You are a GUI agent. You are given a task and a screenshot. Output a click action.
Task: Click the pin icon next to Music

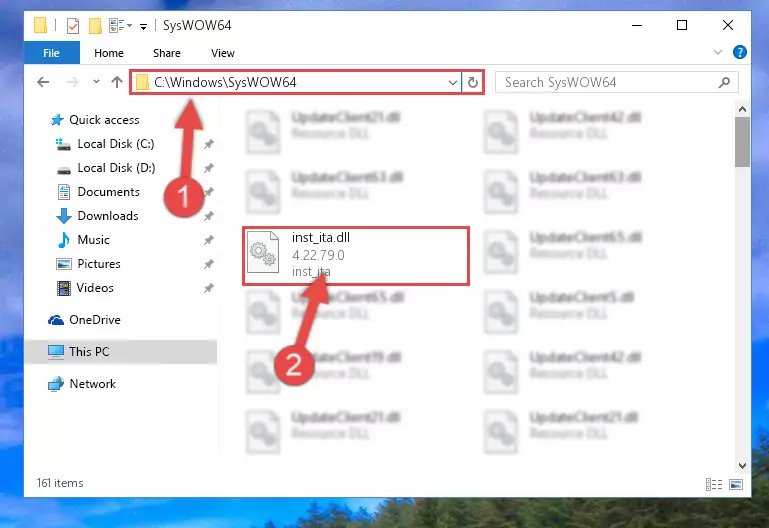[208, 240]
